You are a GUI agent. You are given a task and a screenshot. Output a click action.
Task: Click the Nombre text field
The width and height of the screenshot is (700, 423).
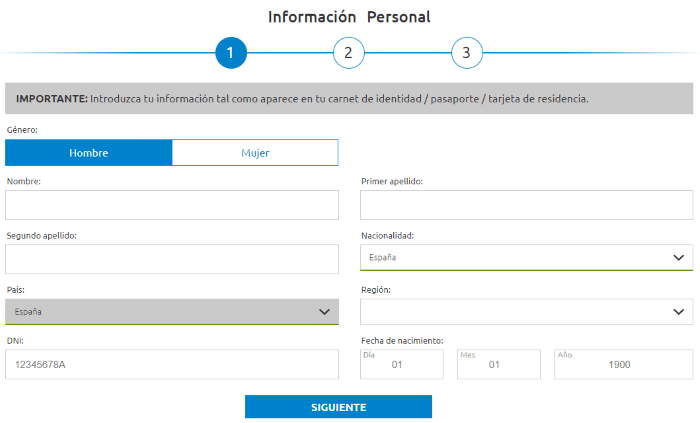click(172, 205)
